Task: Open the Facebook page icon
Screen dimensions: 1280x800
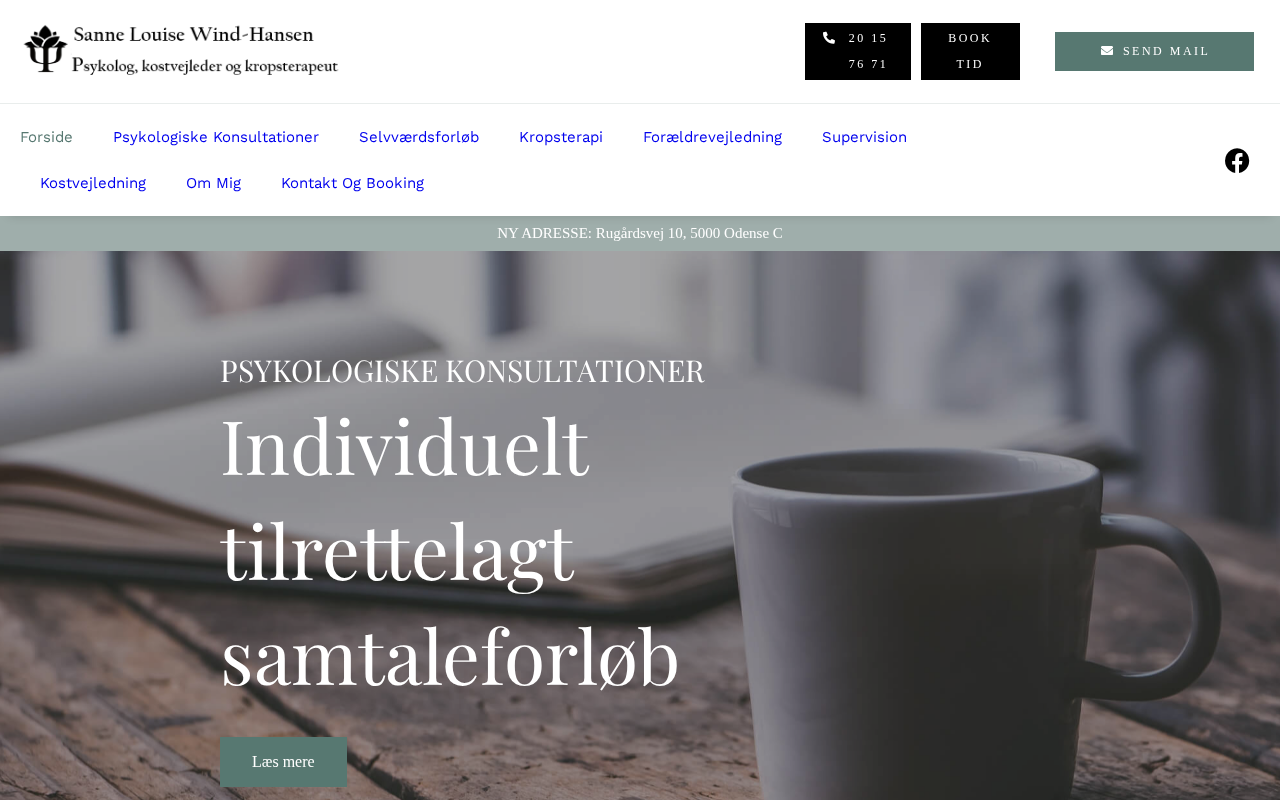Action: (1237, 160)
